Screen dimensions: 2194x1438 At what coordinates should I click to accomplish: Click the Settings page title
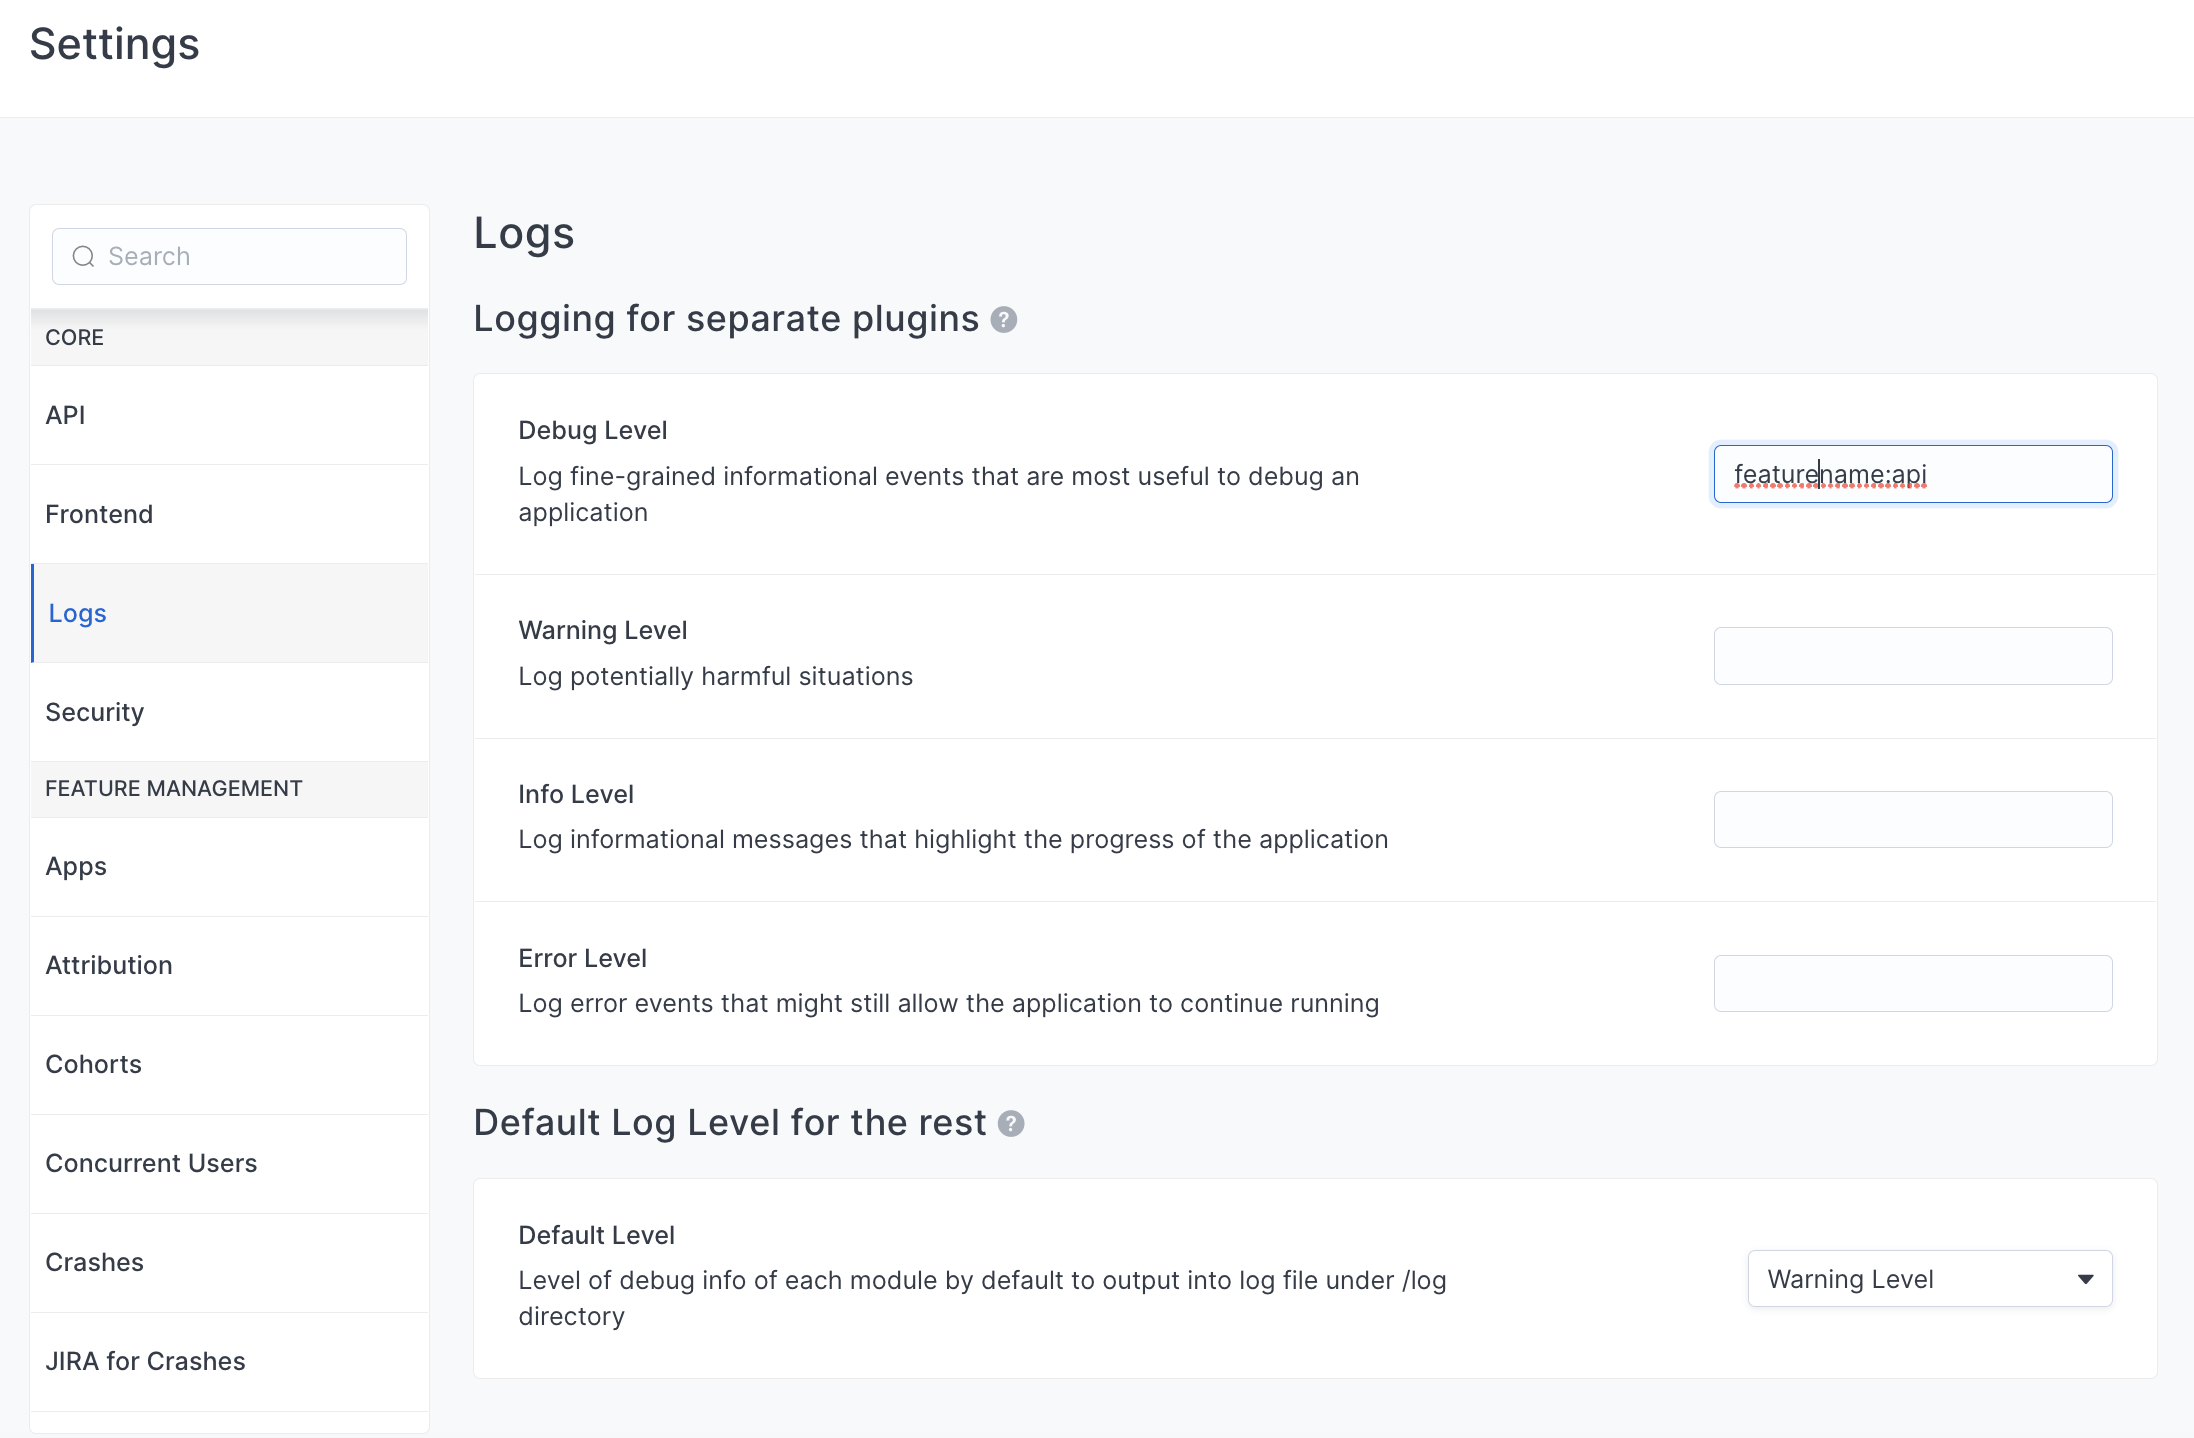115,45
